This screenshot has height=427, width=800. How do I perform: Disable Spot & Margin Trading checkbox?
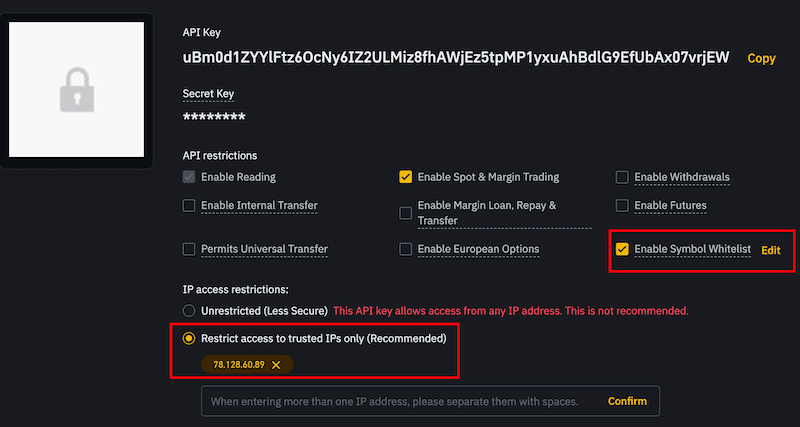405,177
